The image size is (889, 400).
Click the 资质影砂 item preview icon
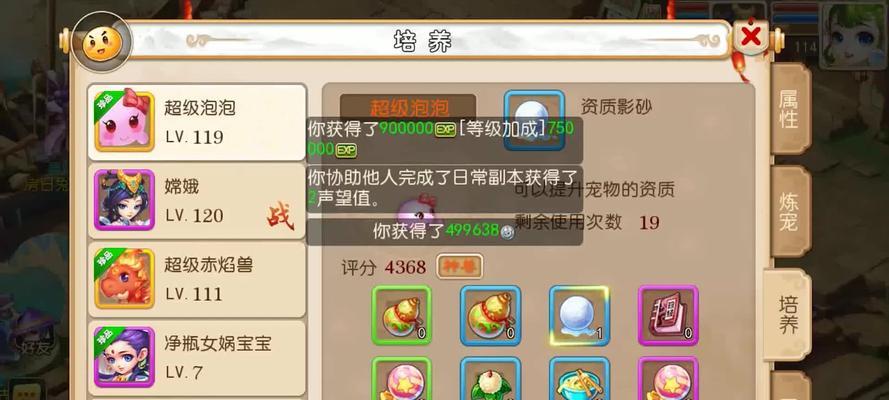534,120
